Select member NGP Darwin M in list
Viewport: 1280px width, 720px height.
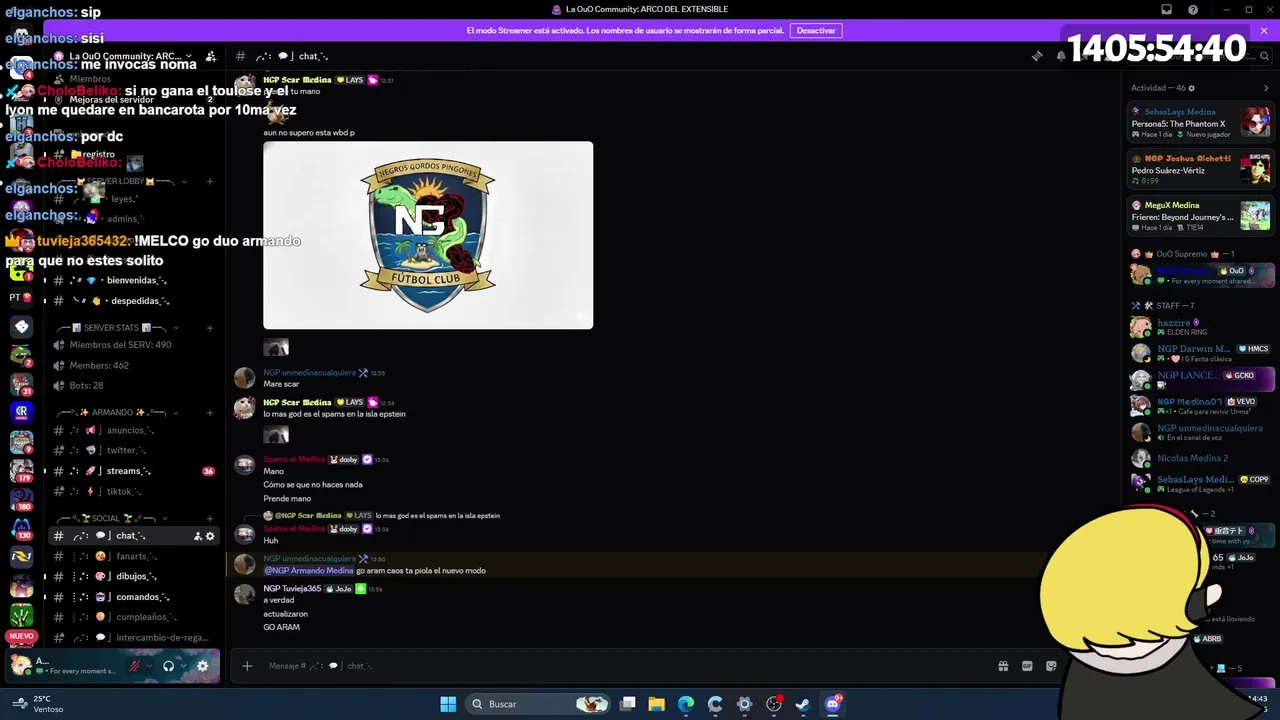pyautogui.click(x=1200, y=353)
